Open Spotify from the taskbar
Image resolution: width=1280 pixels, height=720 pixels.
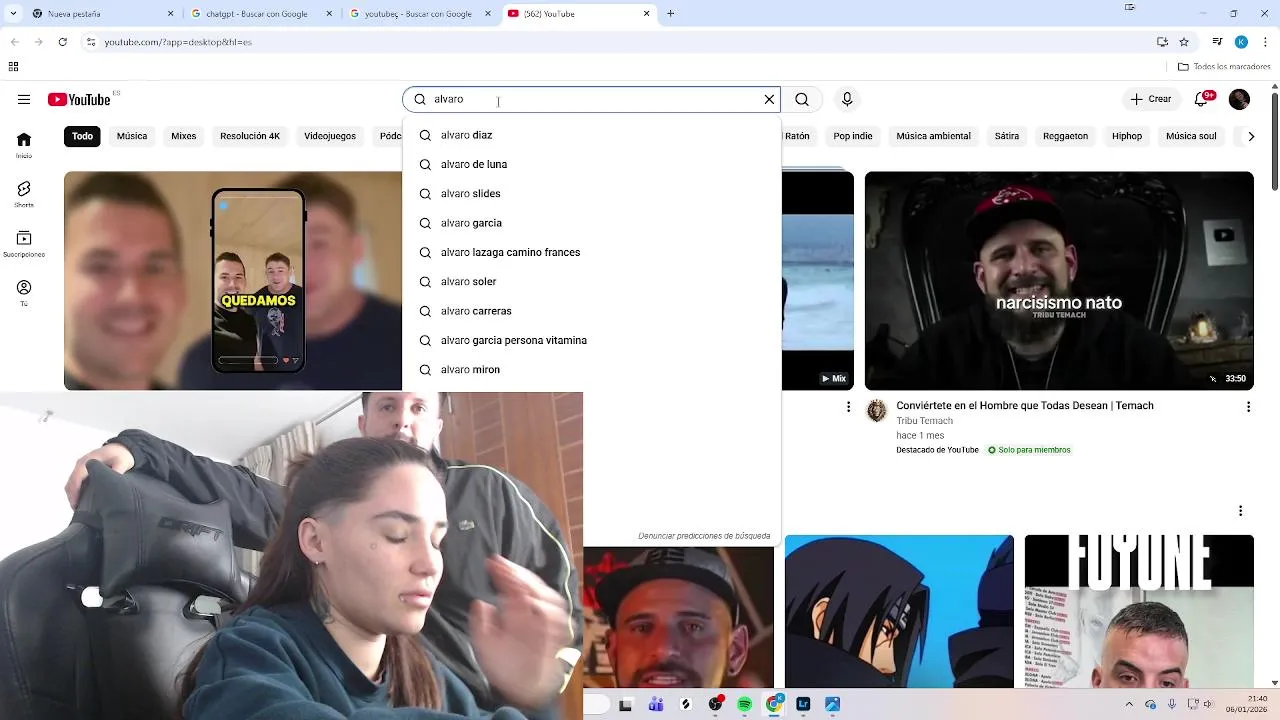[744, 705]
